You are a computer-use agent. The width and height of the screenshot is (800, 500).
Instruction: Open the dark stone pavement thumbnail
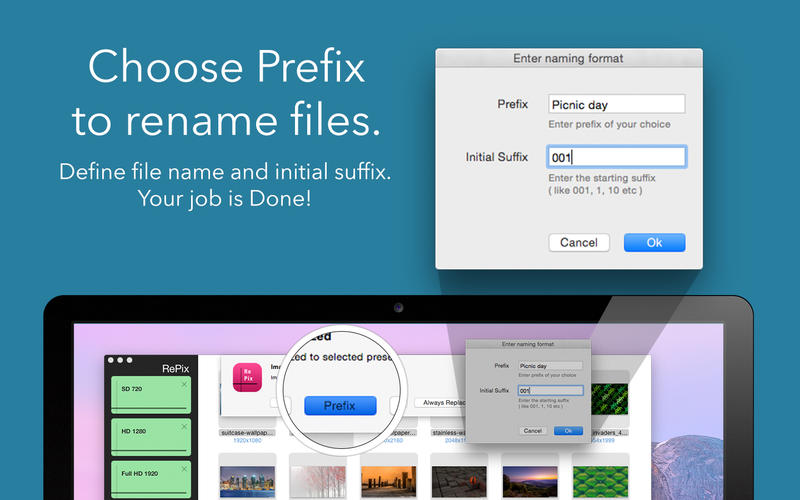[459, 481]
